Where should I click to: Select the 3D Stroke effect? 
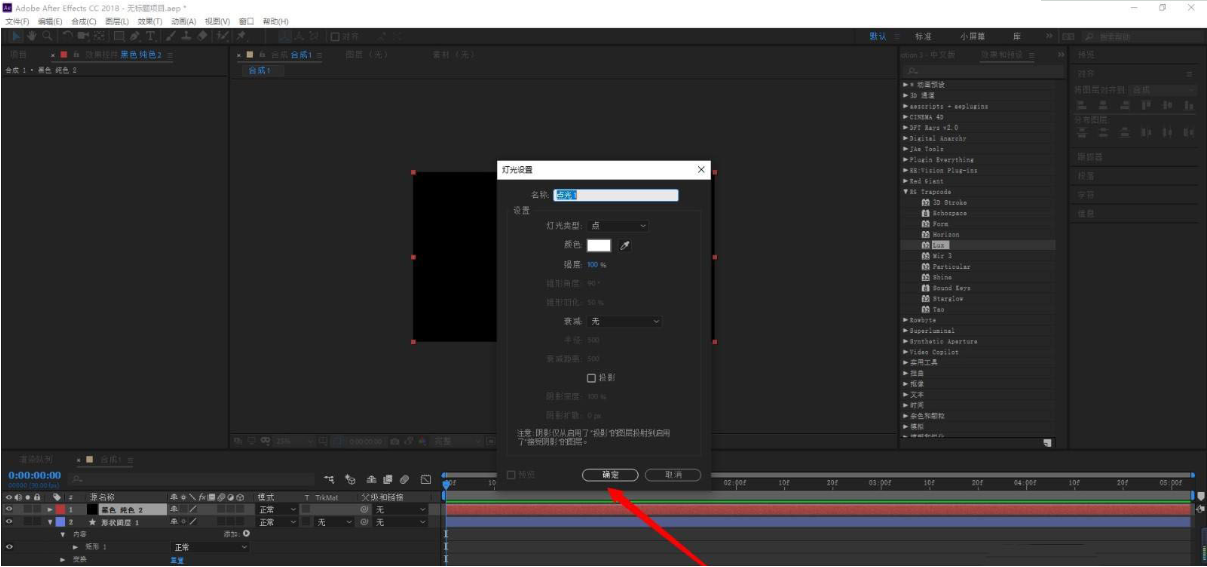tap(950, 202)
